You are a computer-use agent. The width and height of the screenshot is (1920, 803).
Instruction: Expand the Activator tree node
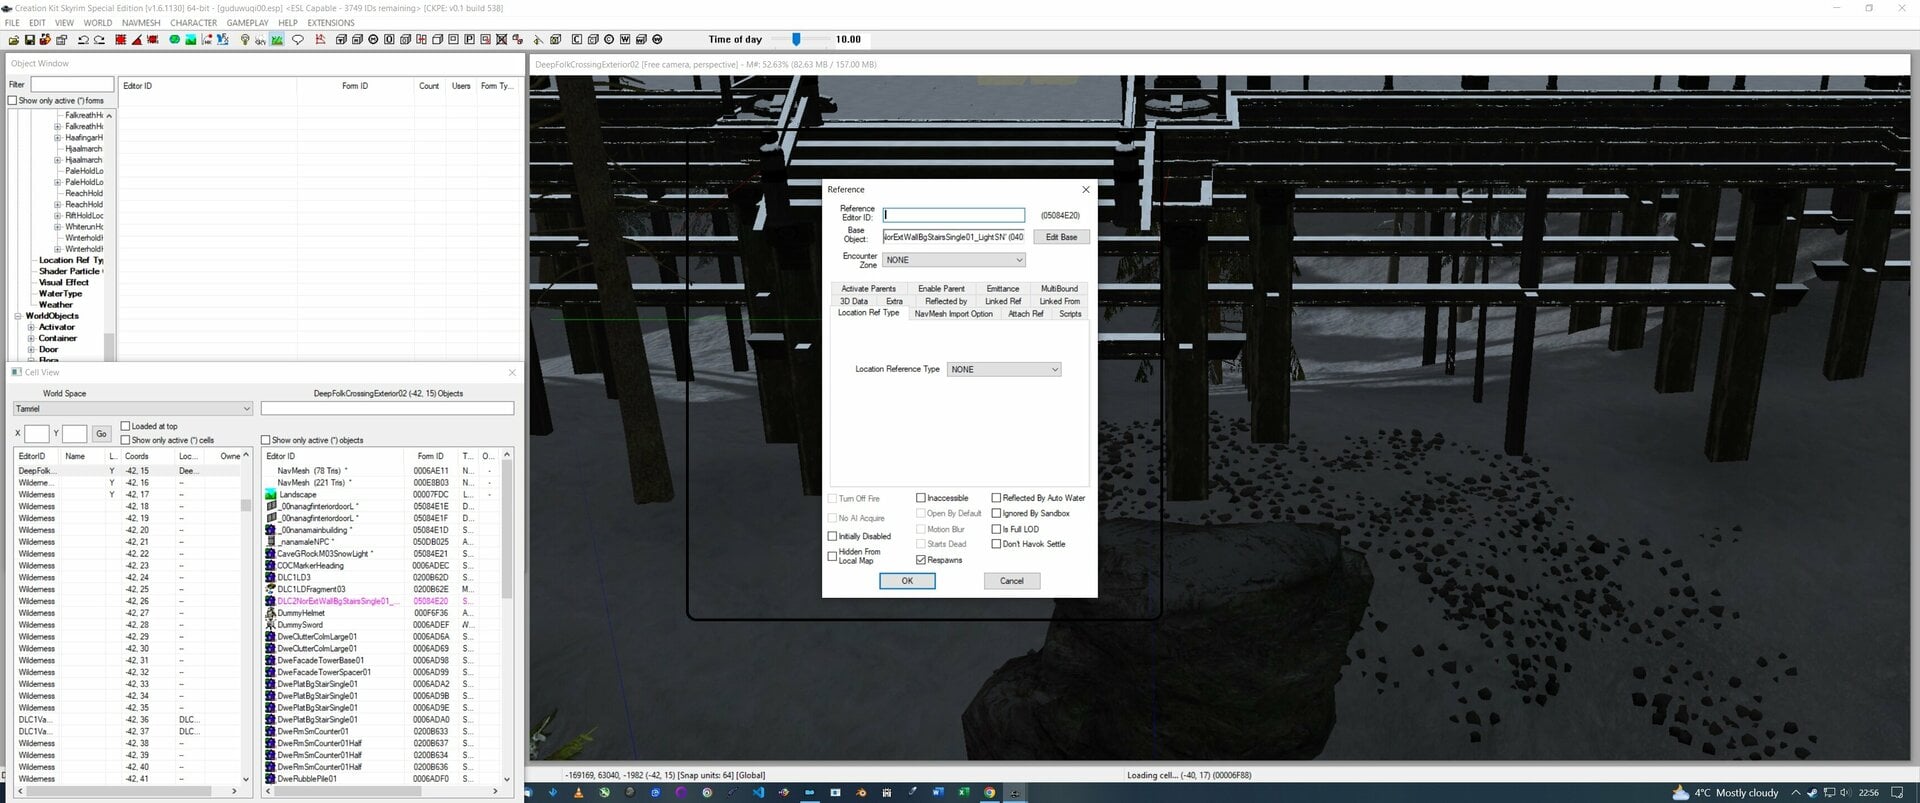click(31, 327)
